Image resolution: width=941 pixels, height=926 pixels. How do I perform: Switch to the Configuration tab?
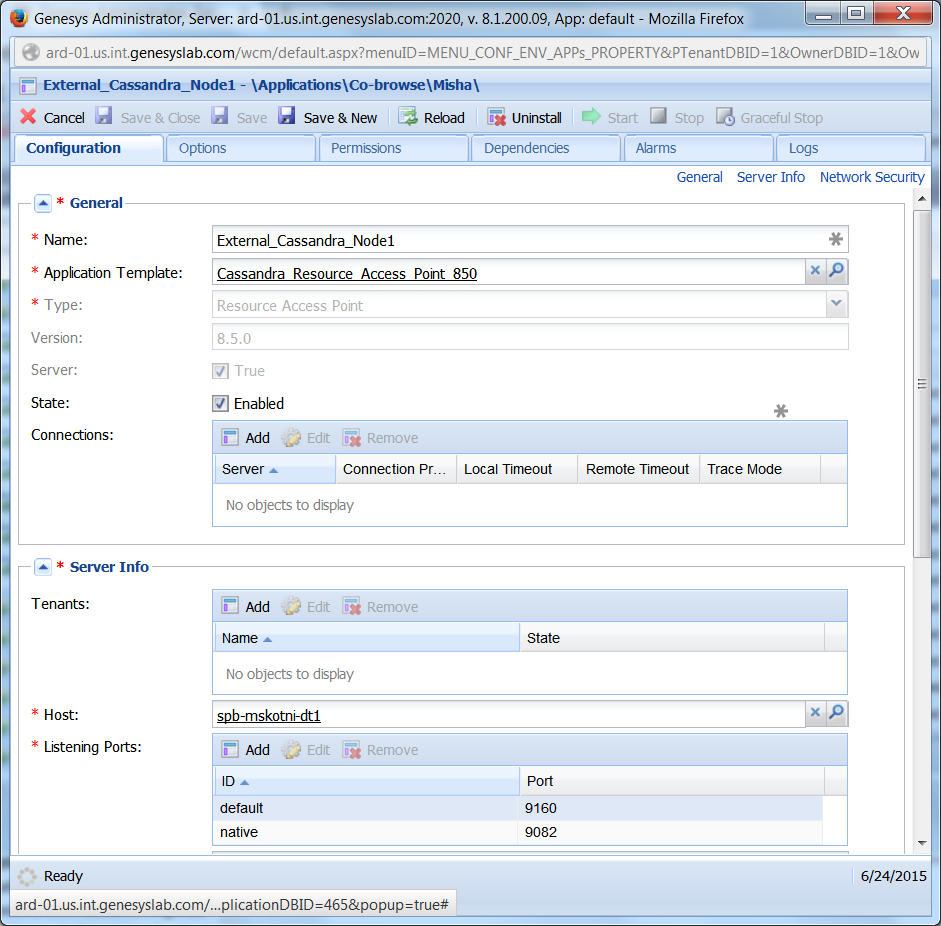(88, 148)
